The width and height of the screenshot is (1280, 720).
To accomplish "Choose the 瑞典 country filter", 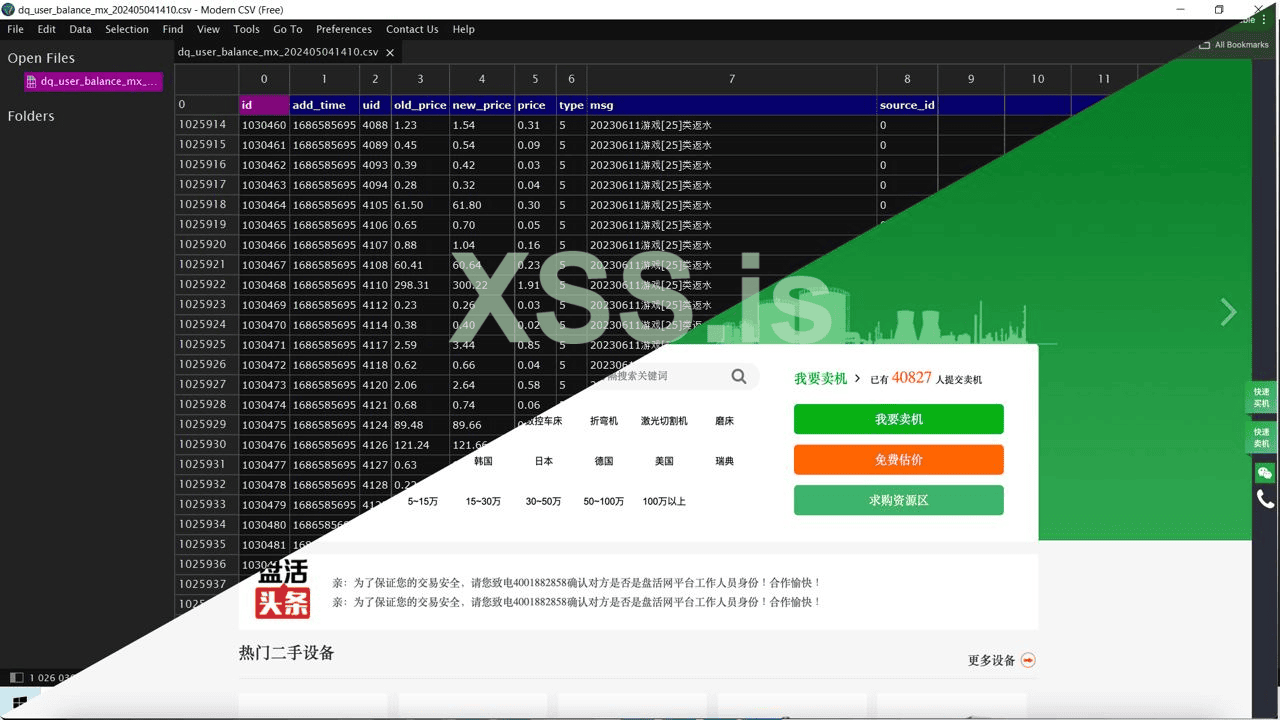I will (724, 461).
